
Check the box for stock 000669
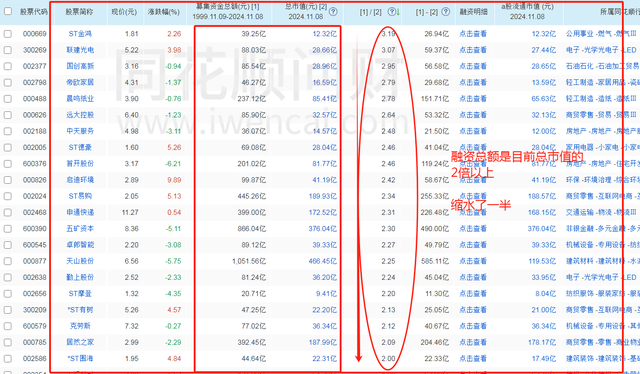coord(8,34)
